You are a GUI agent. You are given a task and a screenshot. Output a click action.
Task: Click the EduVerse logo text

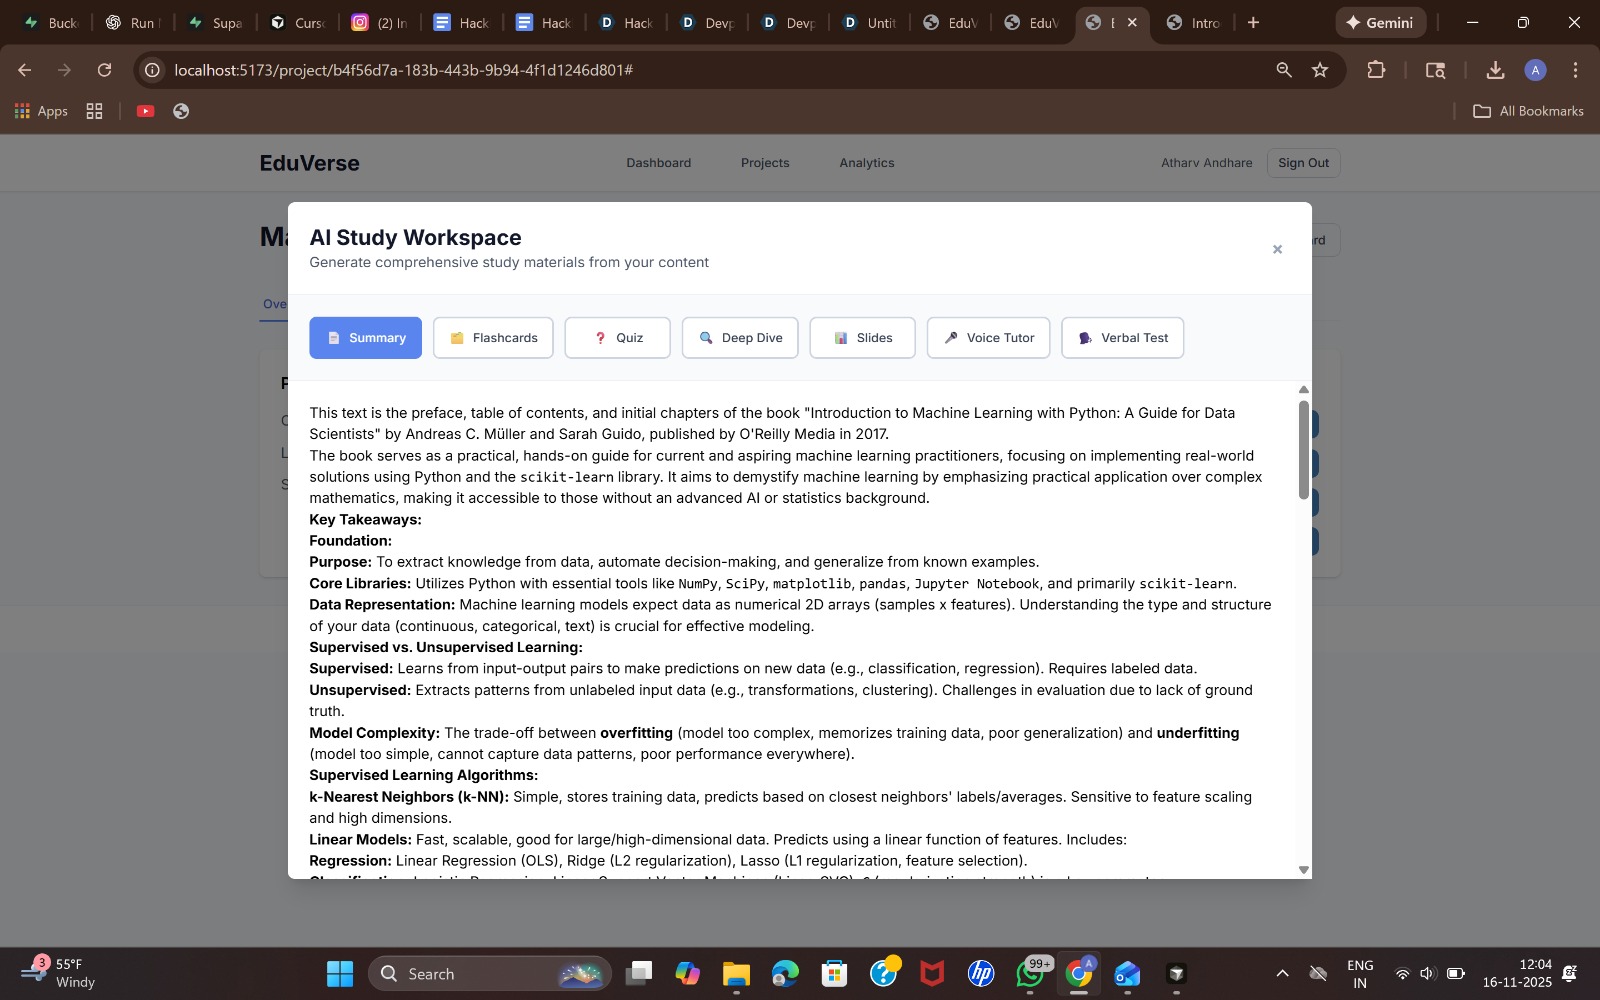point(309,163)
